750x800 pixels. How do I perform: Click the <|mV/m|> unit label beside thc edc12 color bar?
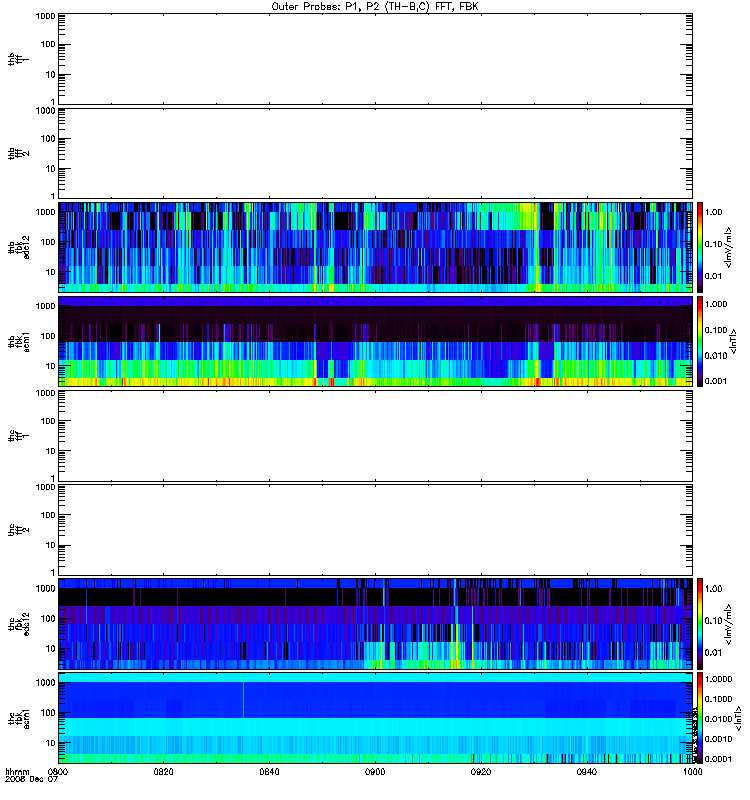(x=729, y=623)
